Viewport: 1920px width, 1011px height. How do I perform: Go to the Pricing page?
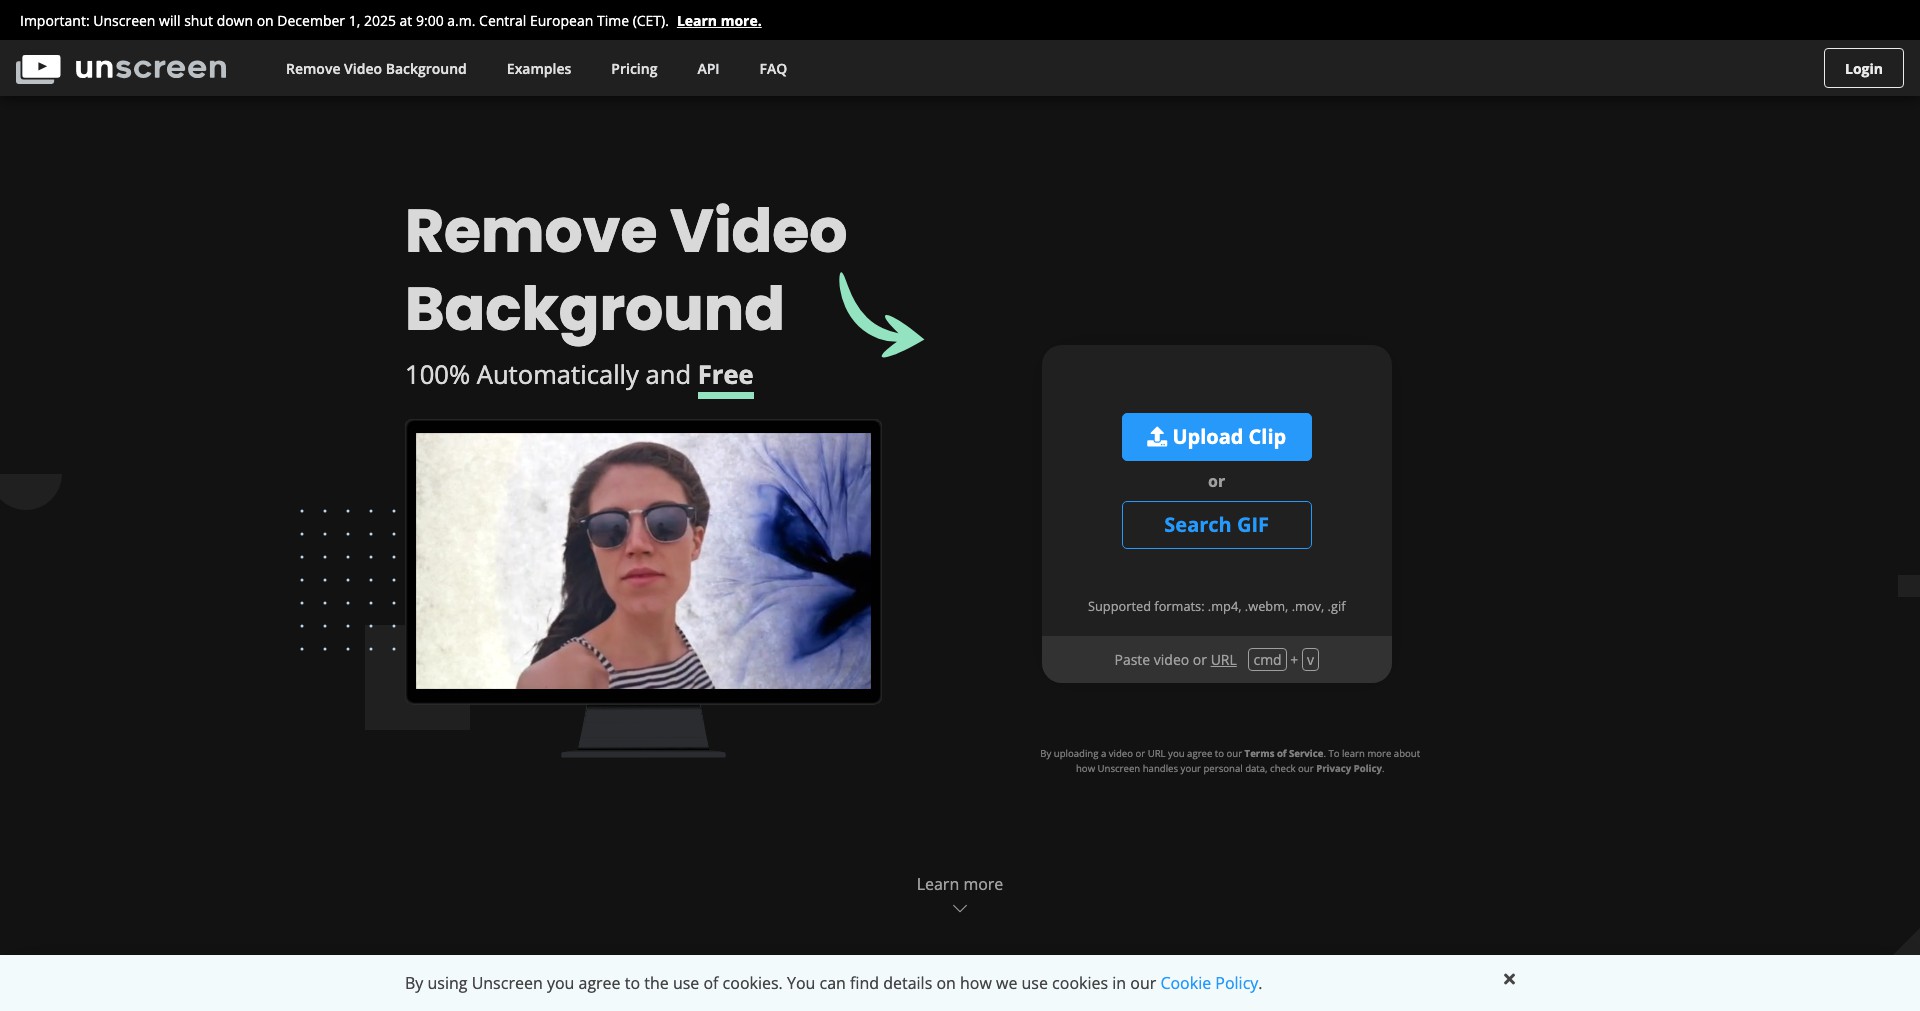coord(634,69)
